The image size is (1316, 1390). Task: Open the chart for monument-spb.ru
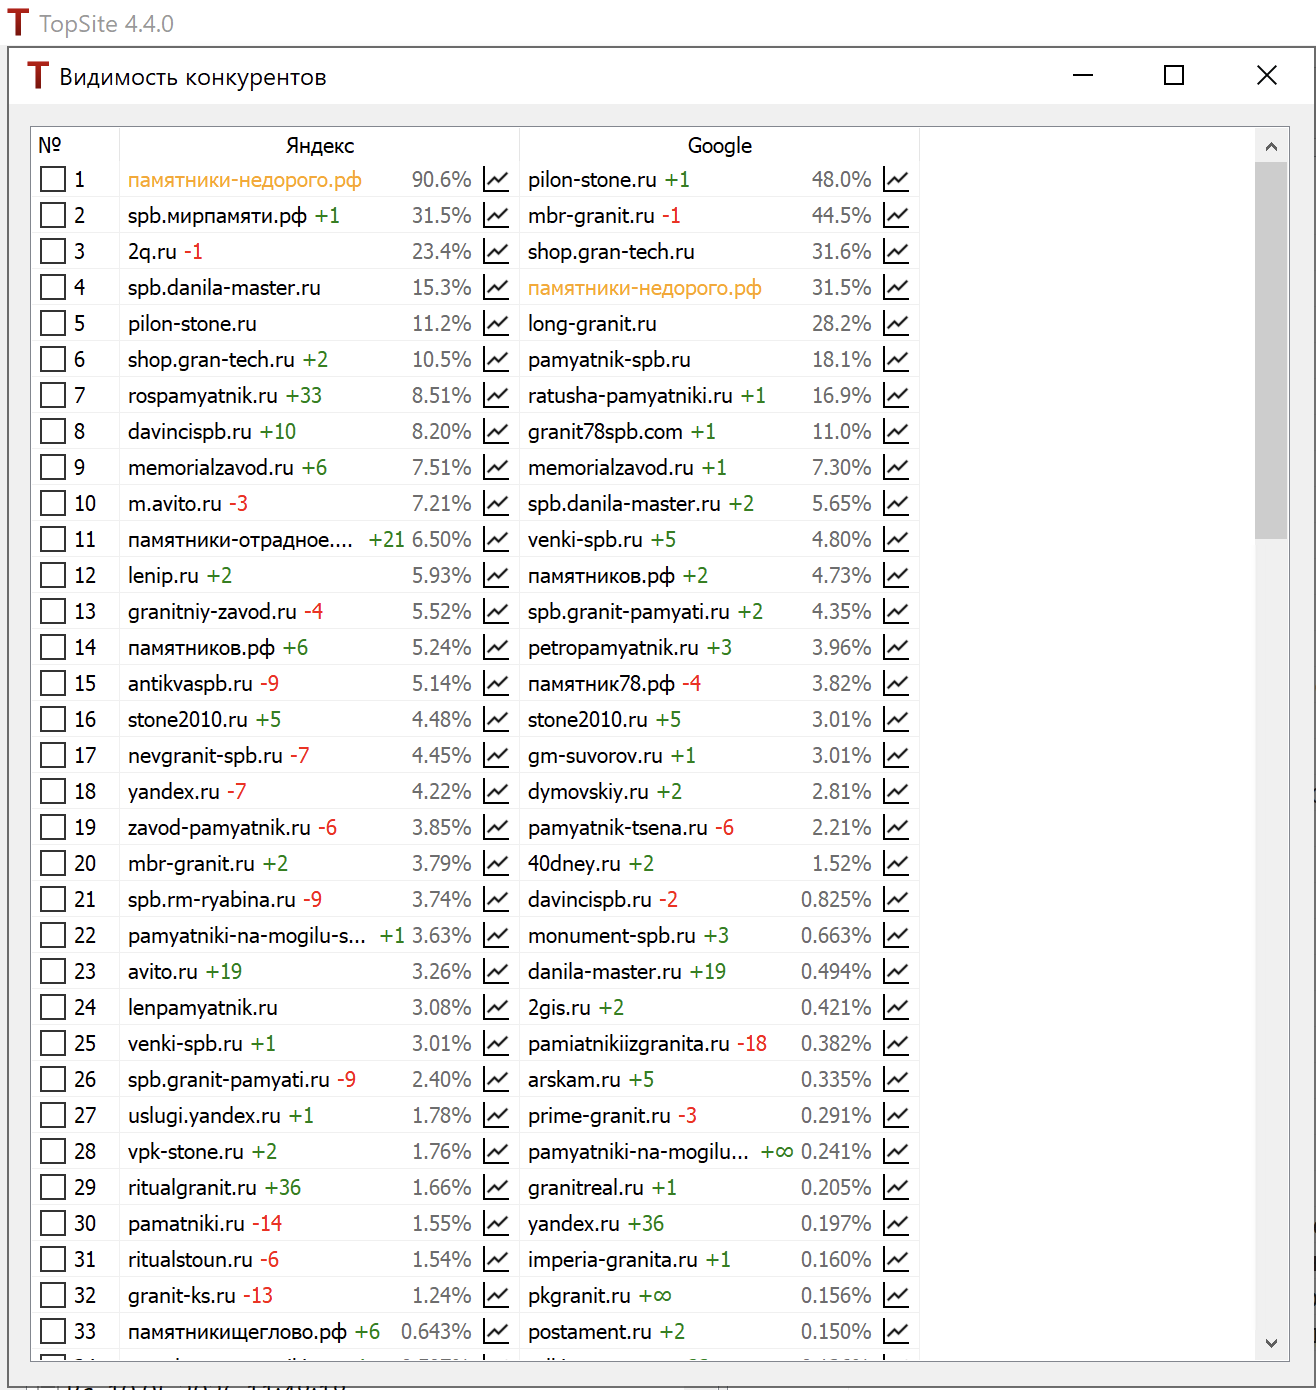[896, 936]
